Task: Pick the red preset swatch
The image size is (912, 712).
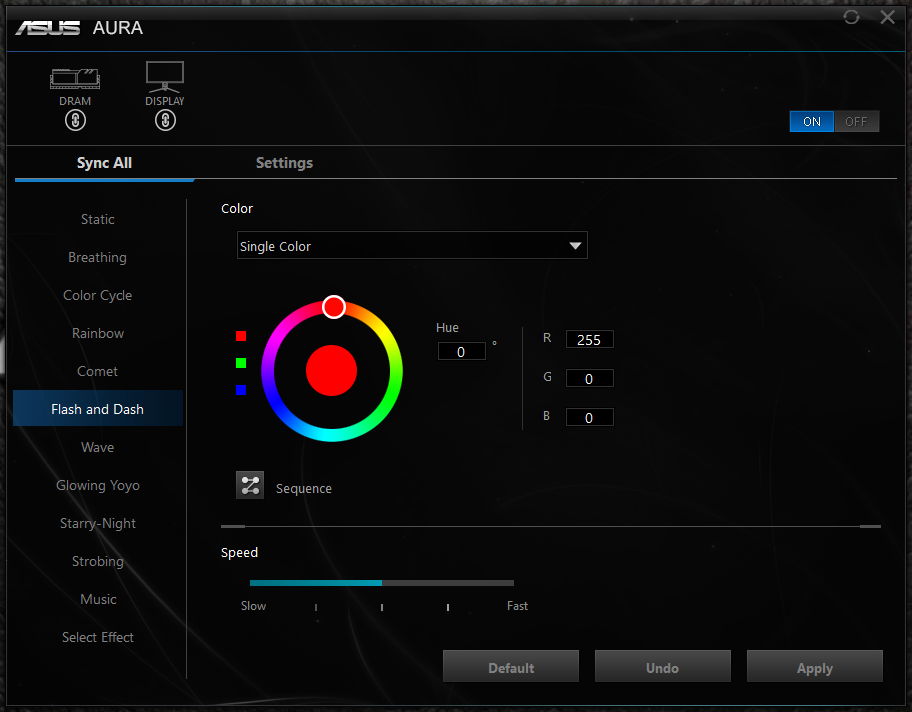Action: click(x=241, y=336)
